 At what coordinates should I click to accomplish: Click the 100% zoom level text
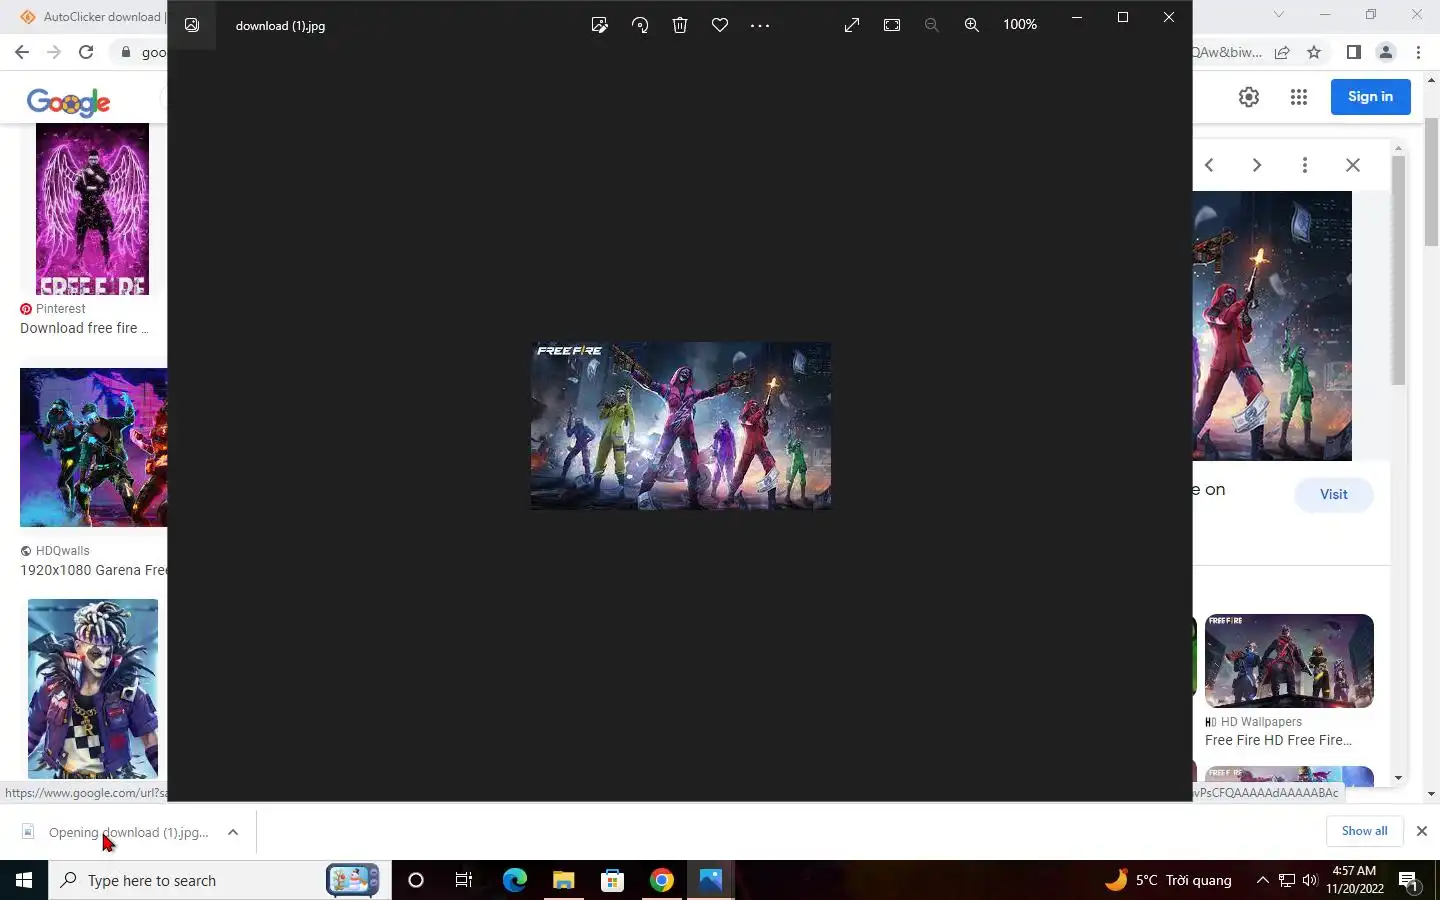click(x=1020, y=25)
